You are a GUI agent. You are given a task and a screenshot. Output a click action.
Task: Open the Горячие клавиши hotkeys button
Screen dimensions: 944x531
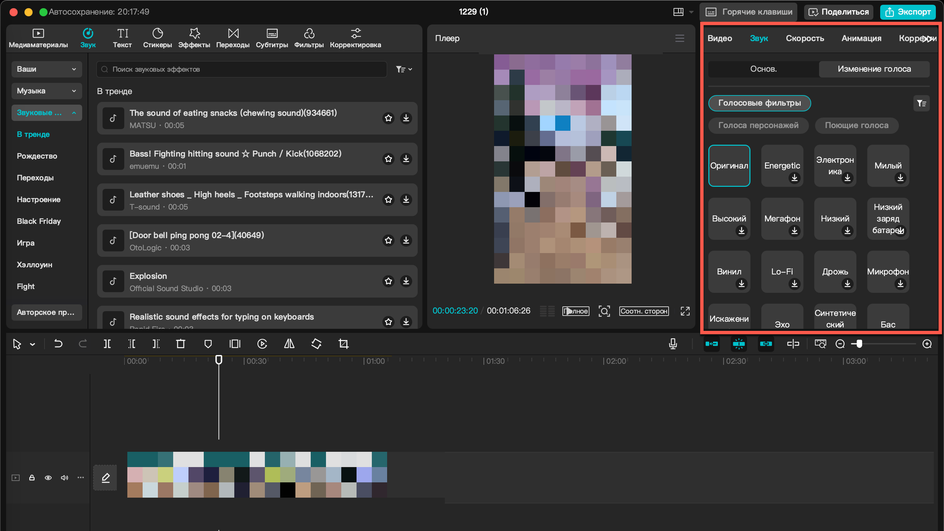click(x=749, y=12)
